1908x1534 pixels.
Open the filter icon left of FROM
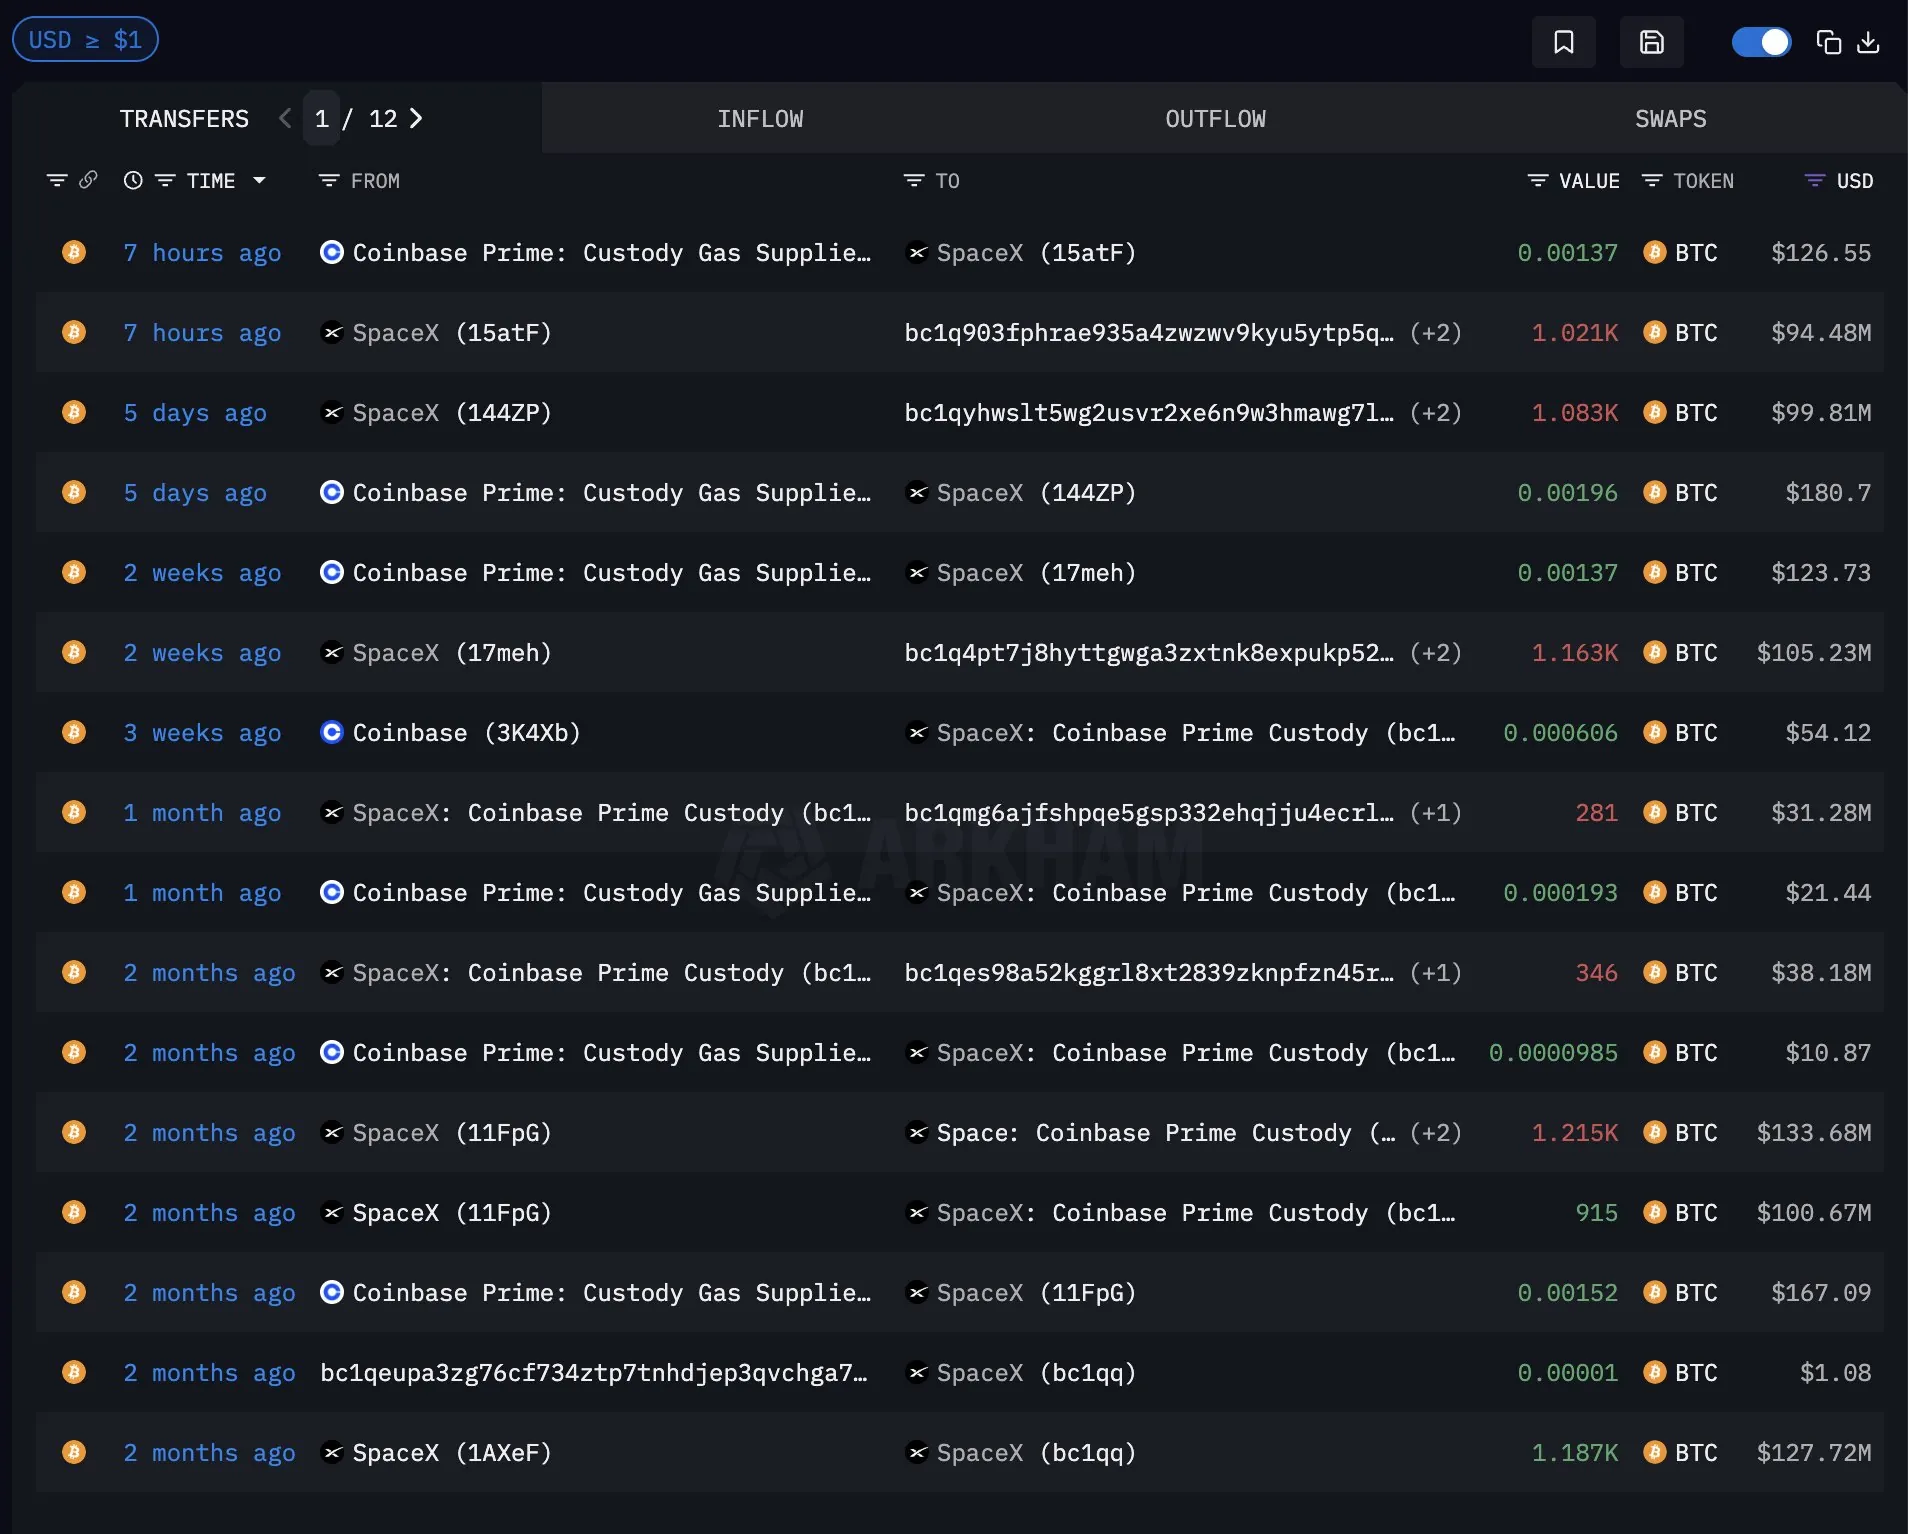tap(328, 180)
